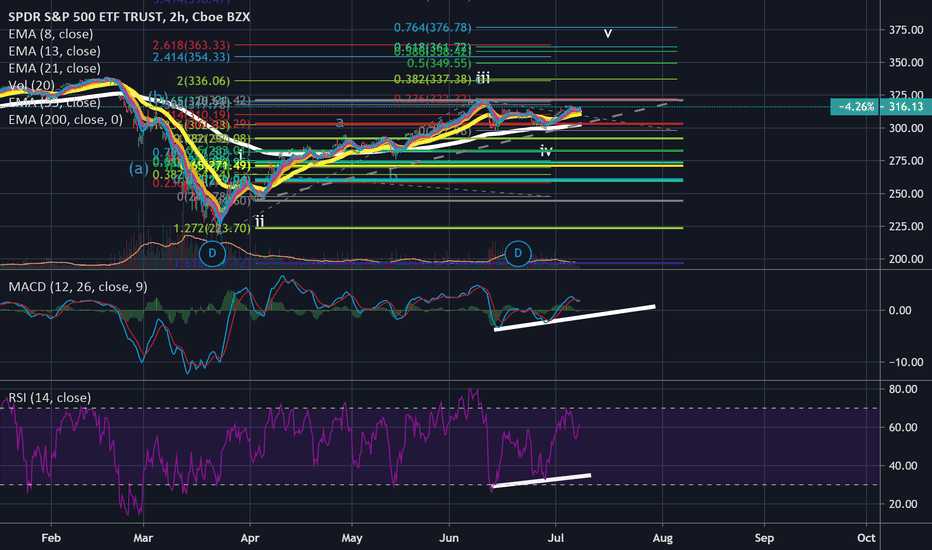
Task: Click 40.00 on the RSI axis
Action: [x=903, y=466]
